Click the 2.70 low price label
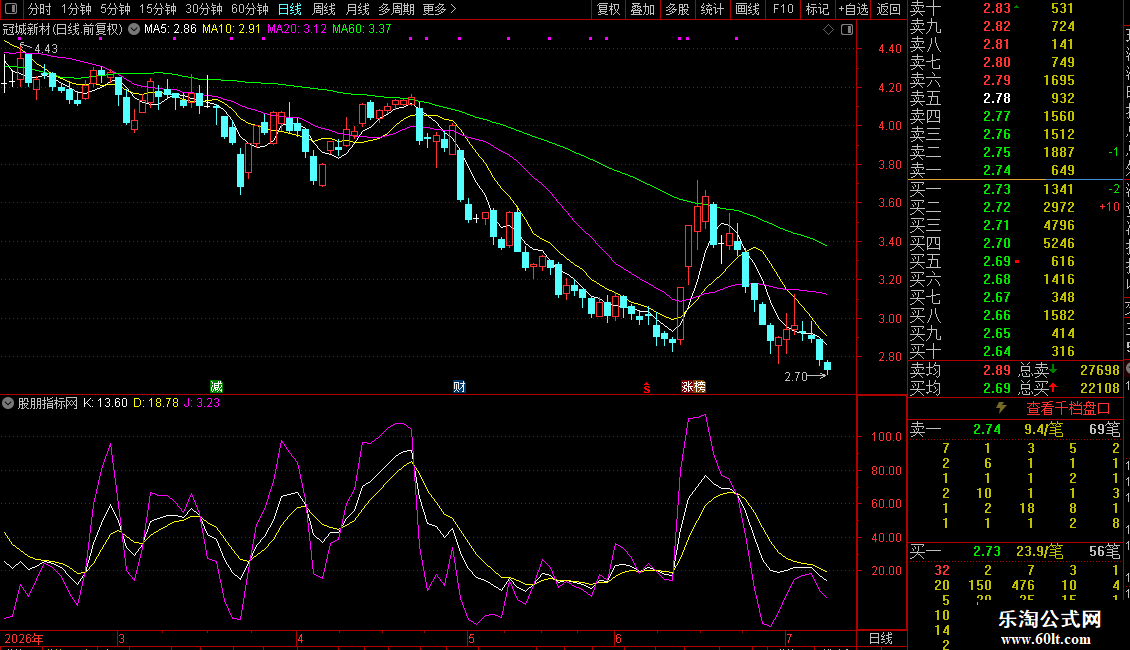The height and width of the screenshot is (650, 1130). coord(796,376)
